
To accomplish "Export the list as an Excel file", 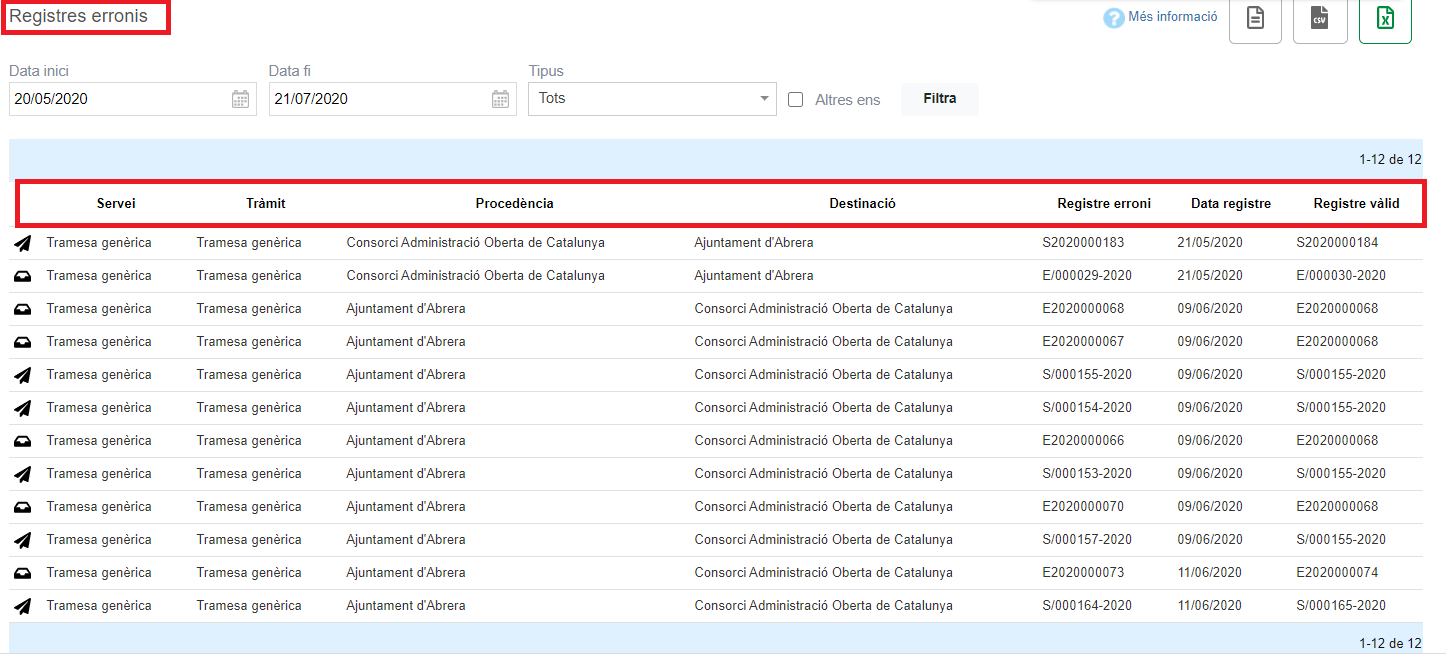I will coord(1385,19).
